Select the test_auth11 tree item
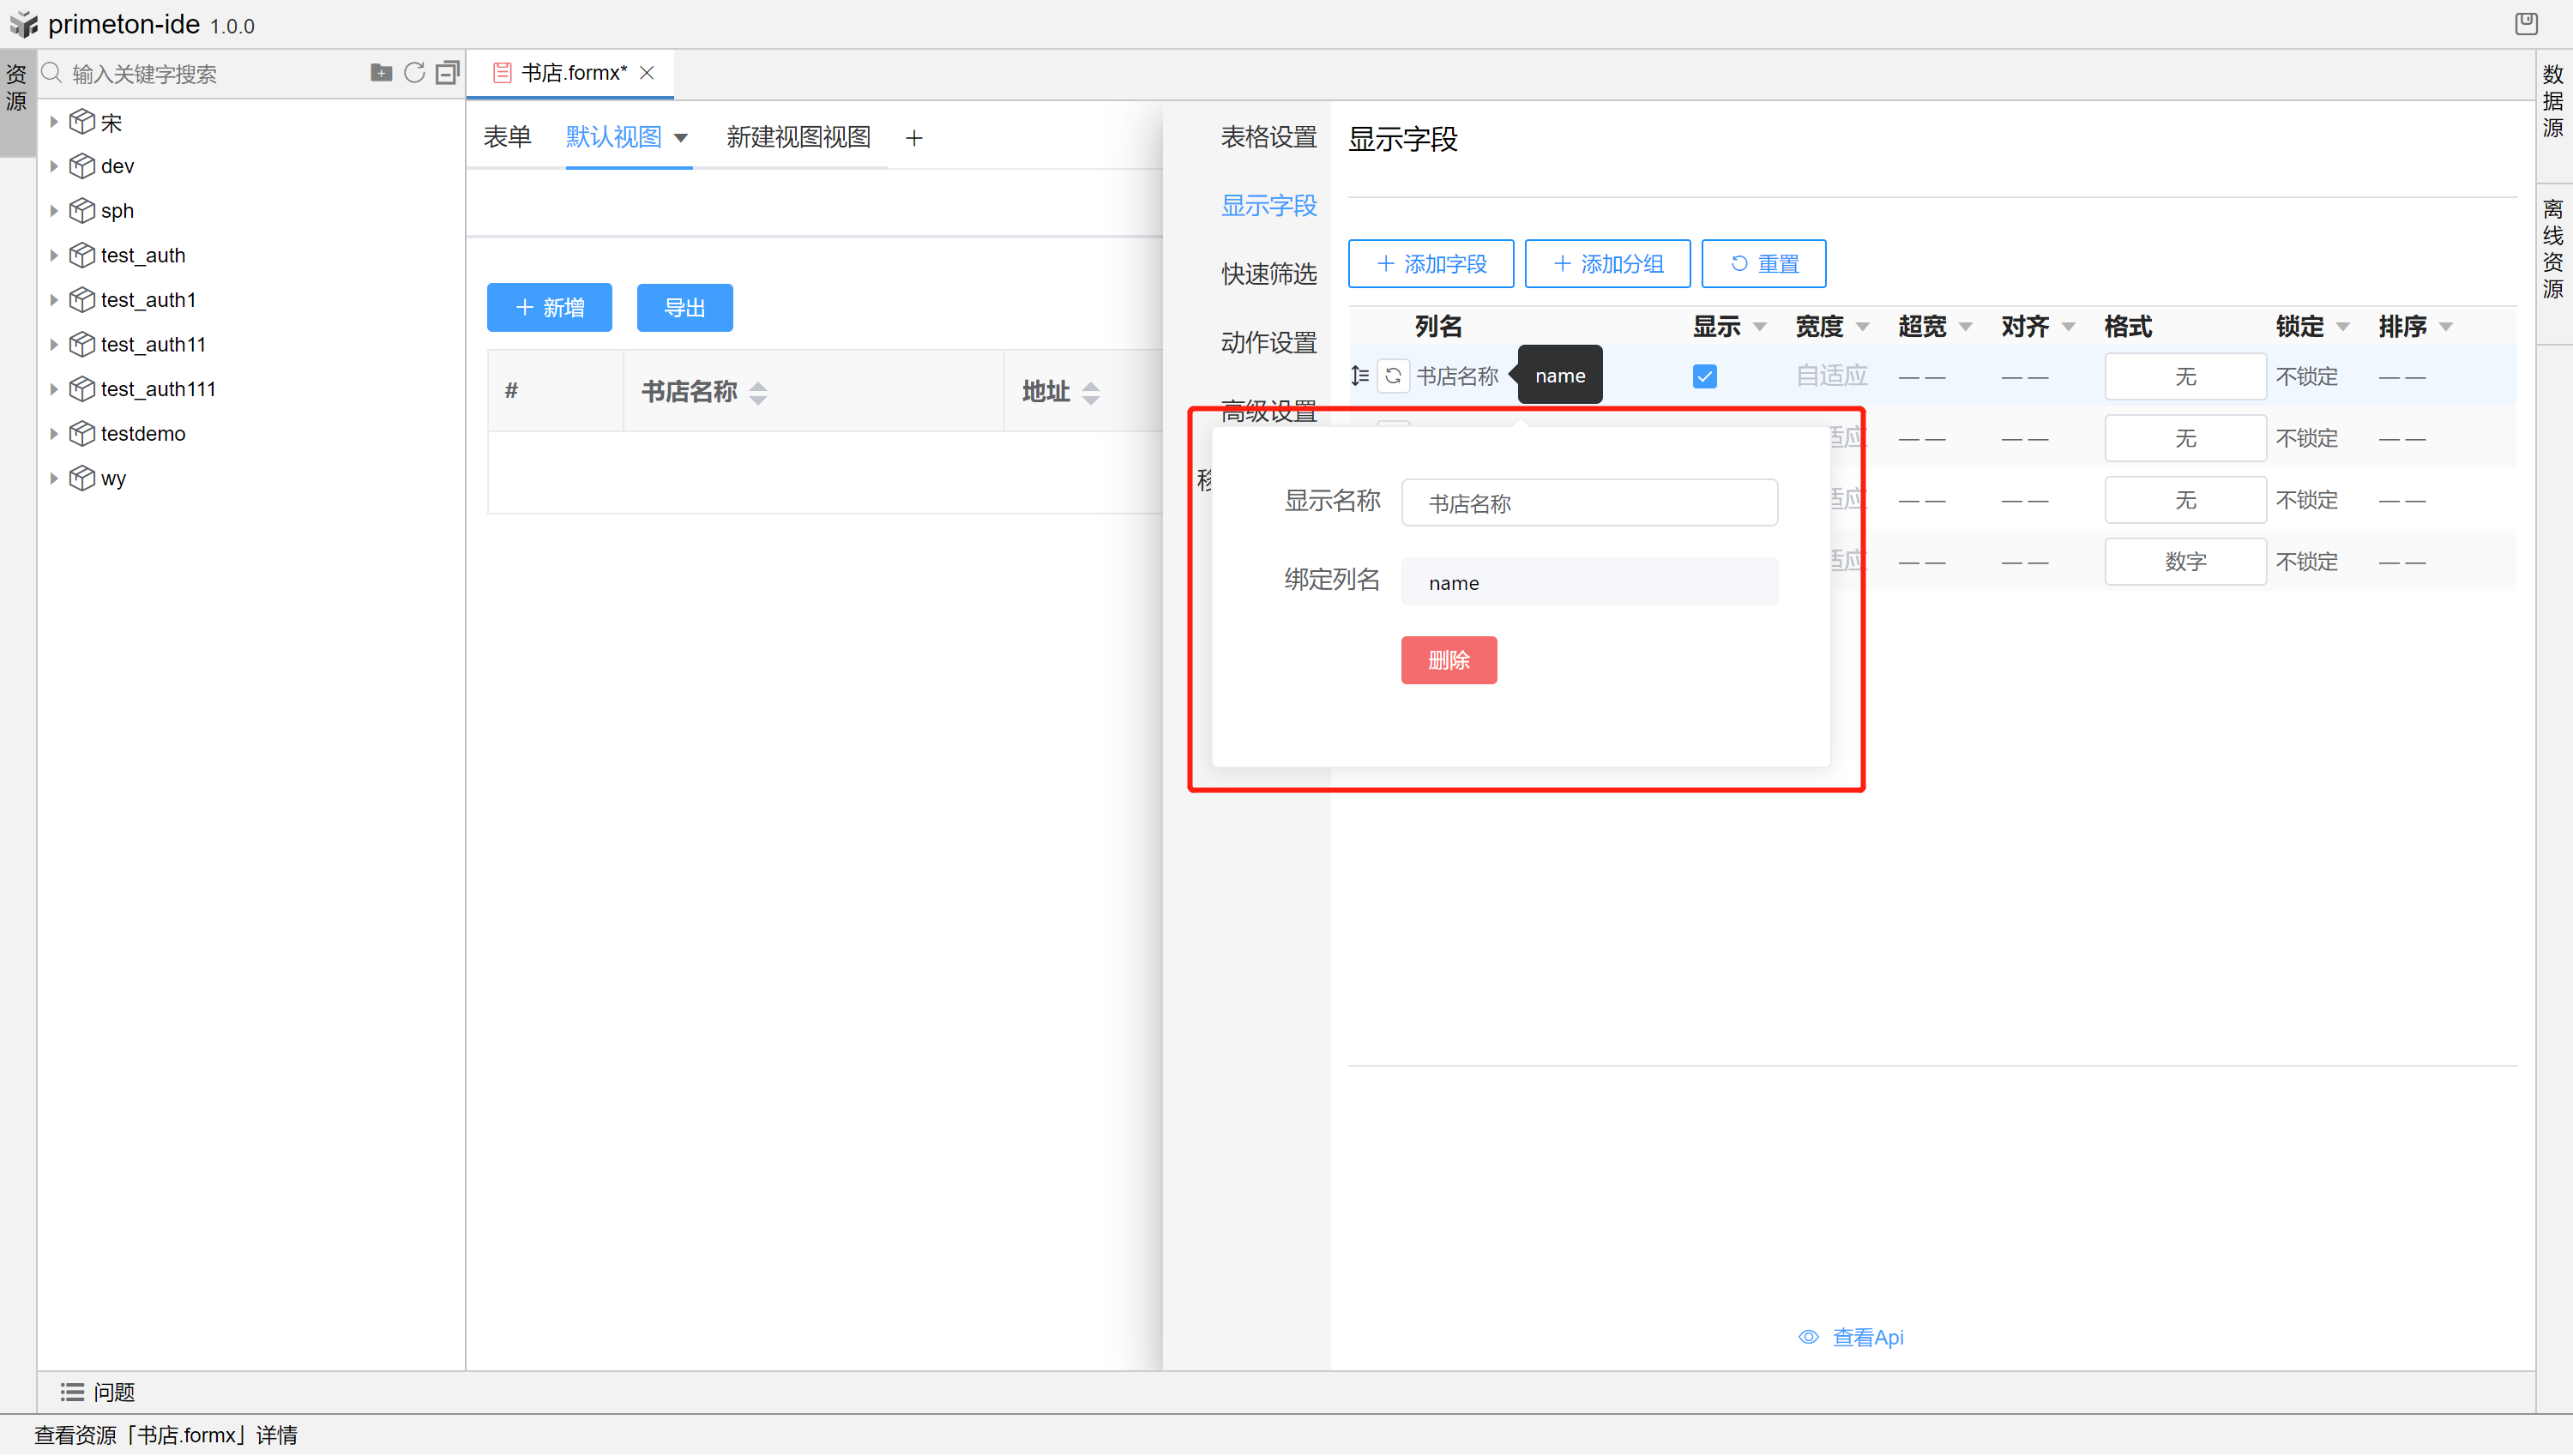The image size is (2573, 1456). [x=153, y=344]
